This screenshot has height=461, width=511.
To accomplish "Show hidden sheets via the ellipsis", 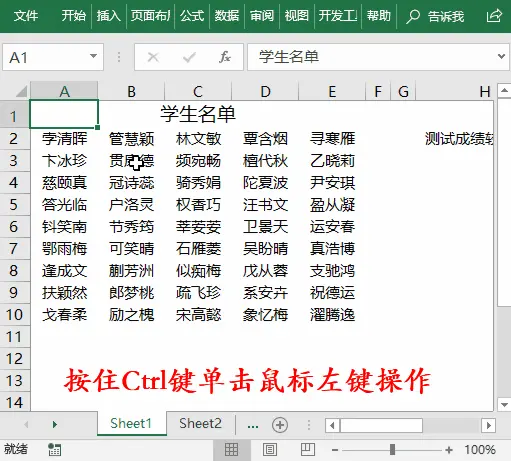I will point(253,426).
